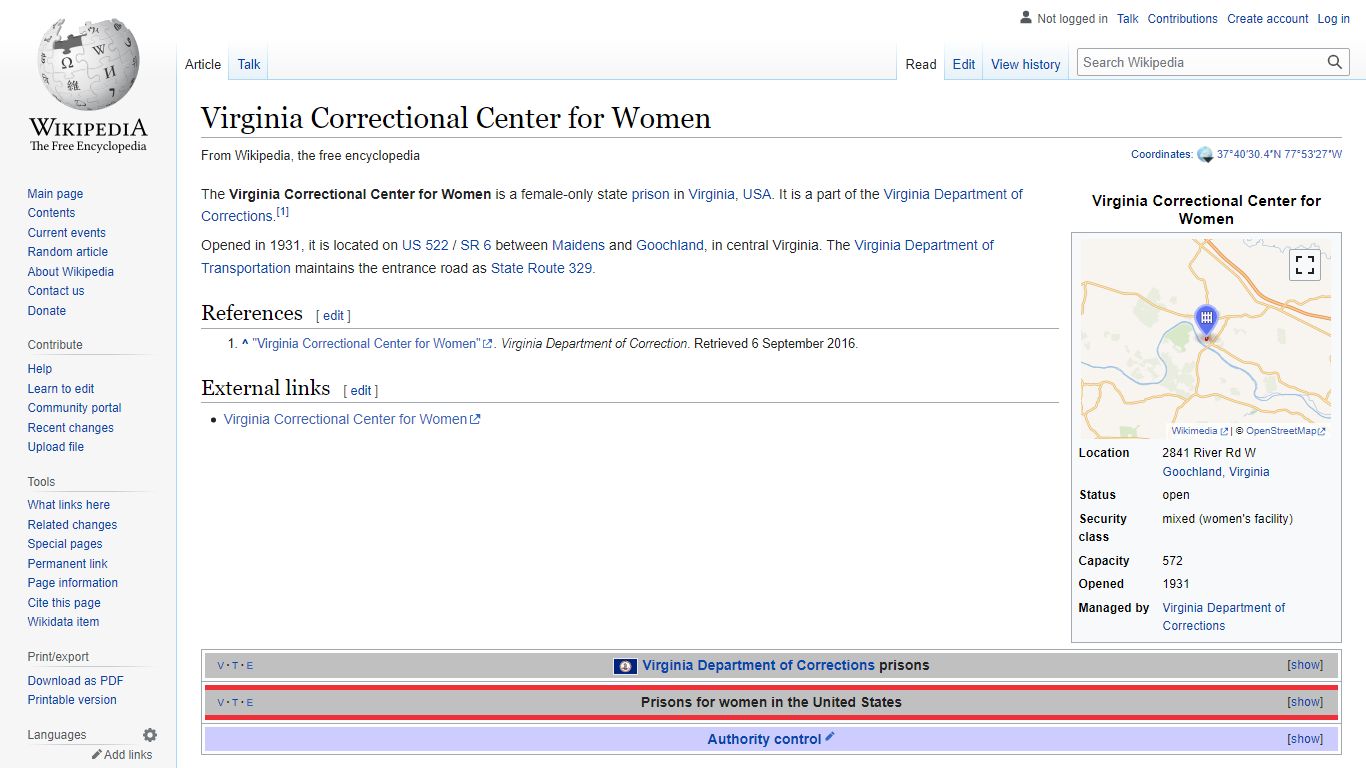
Task: Open Current events in sidebar
Action: point(67,233)
